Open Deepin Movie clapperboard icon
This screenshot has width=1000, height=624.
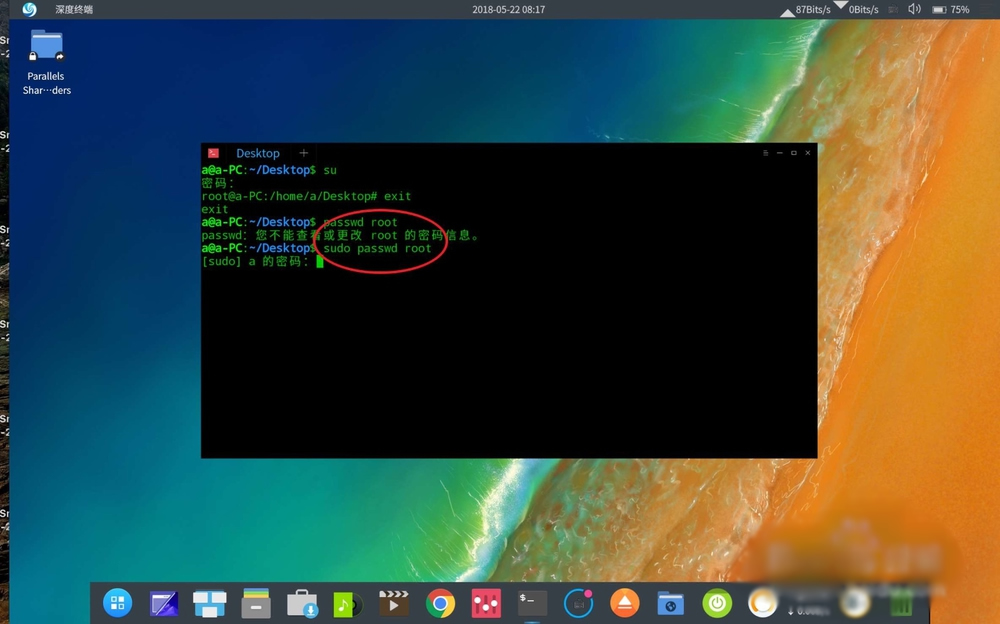(394, 603)
